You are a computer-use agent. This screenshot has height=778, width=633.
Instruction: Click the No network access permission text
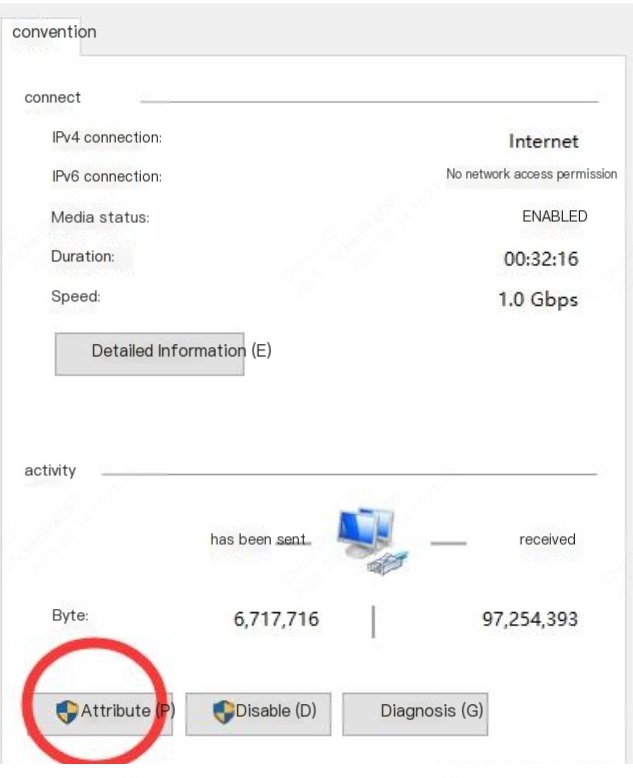pyautogui.click(x=531, y=174)
